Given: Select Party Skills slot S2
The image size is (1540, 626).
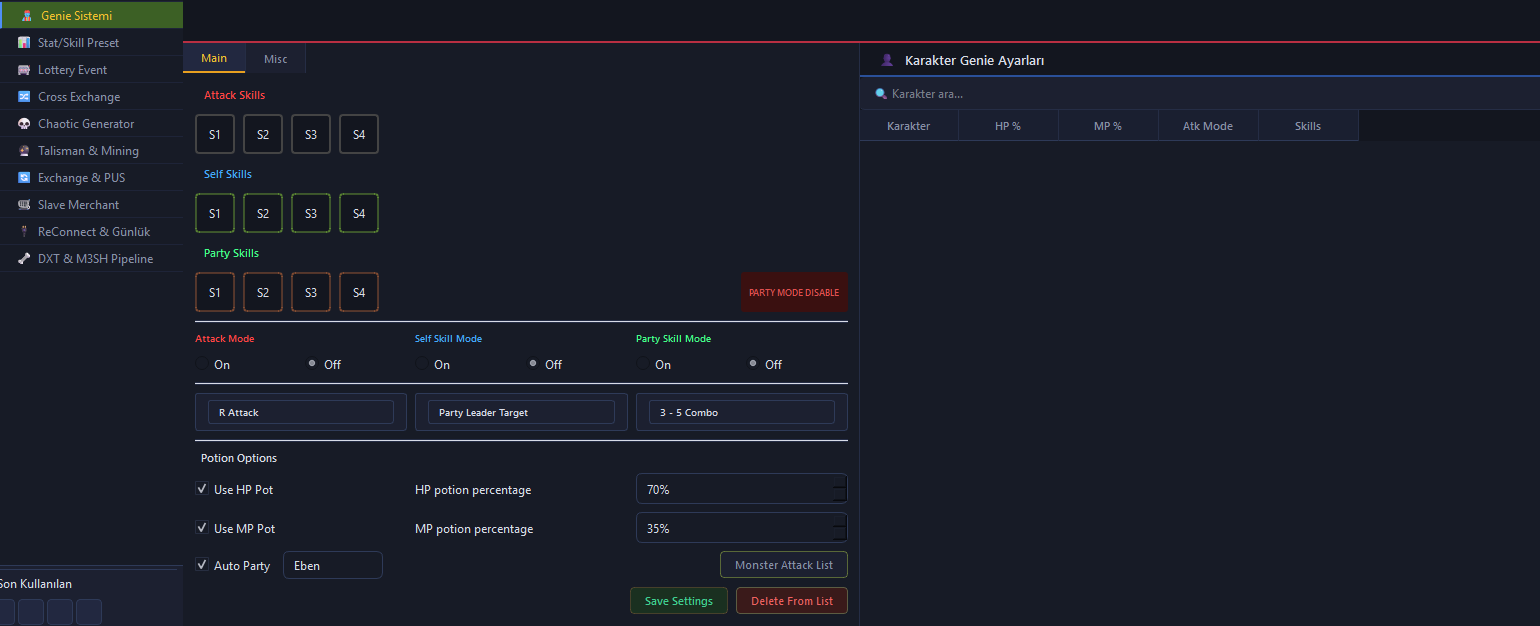Looking at the screenshot, I should coord(263,292).
